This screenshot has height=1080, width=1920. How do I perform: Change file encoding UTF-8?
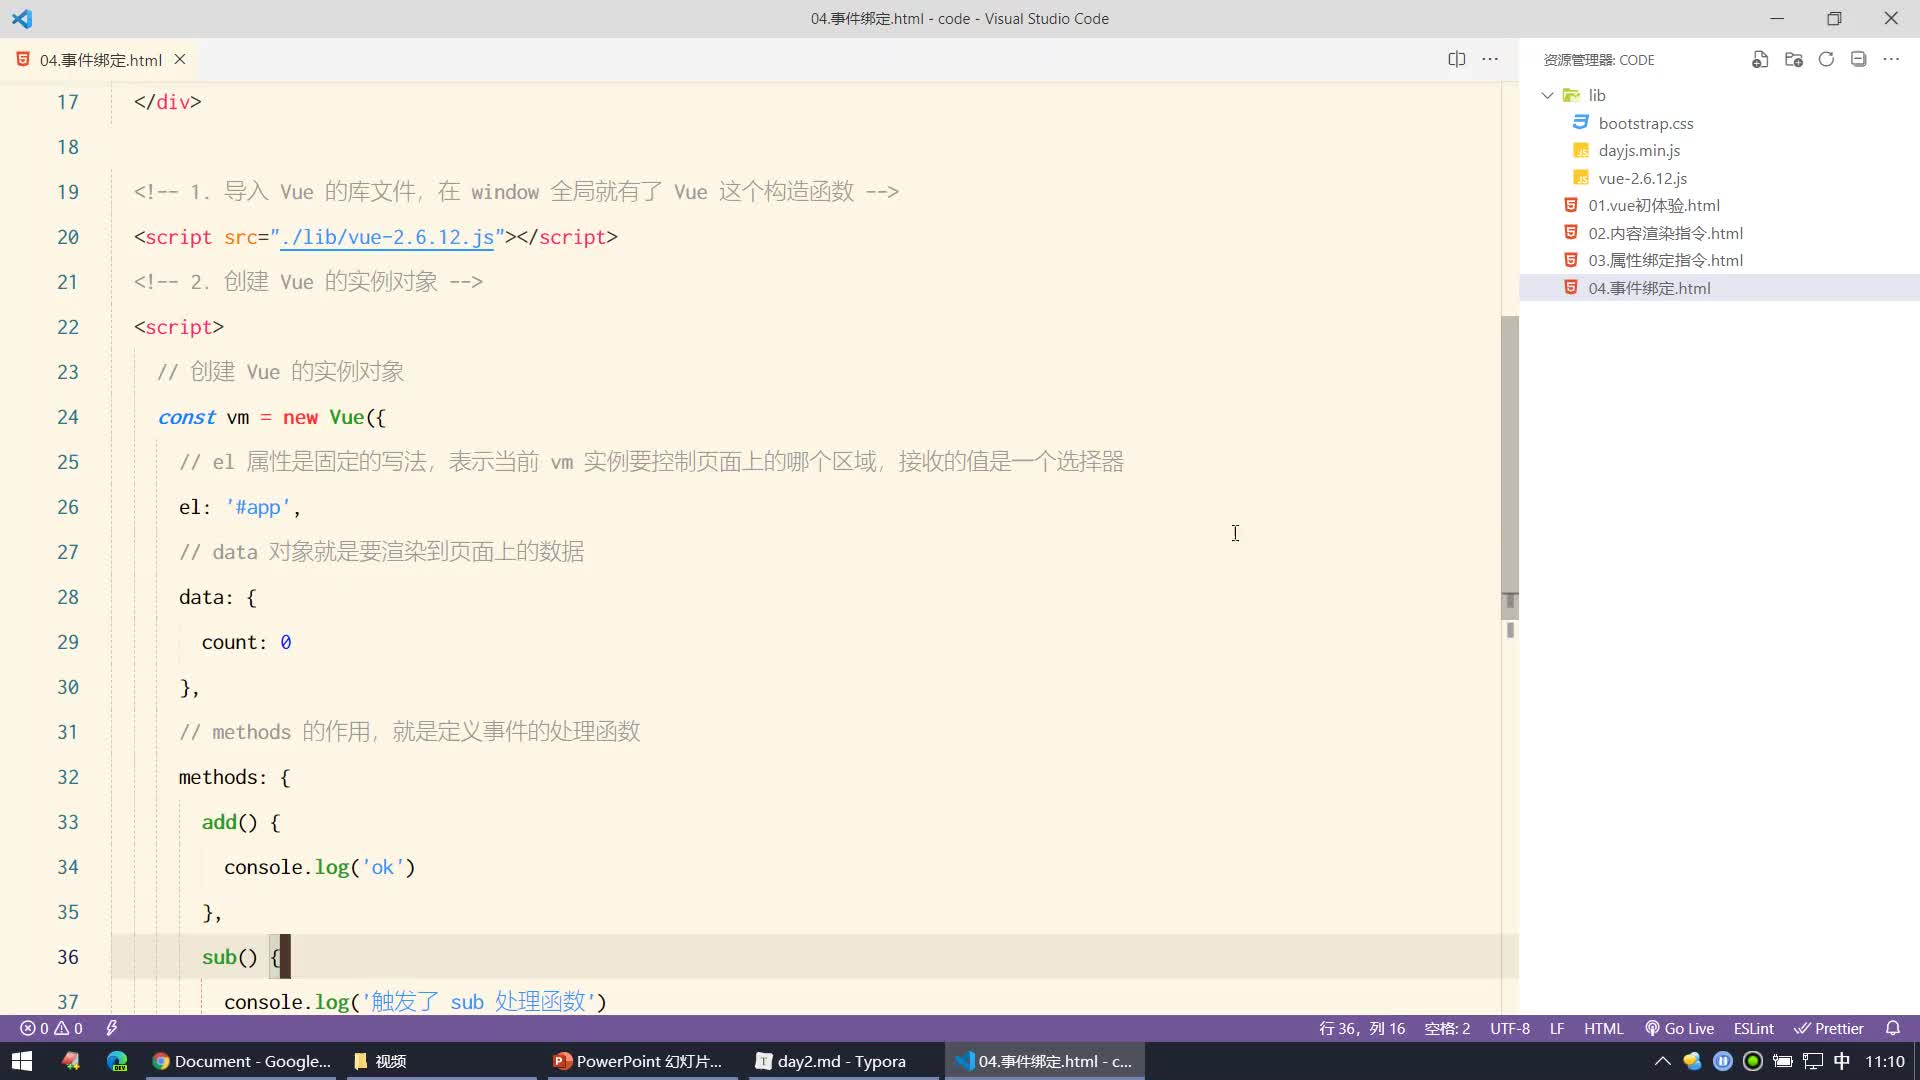click(1510, 1028)
